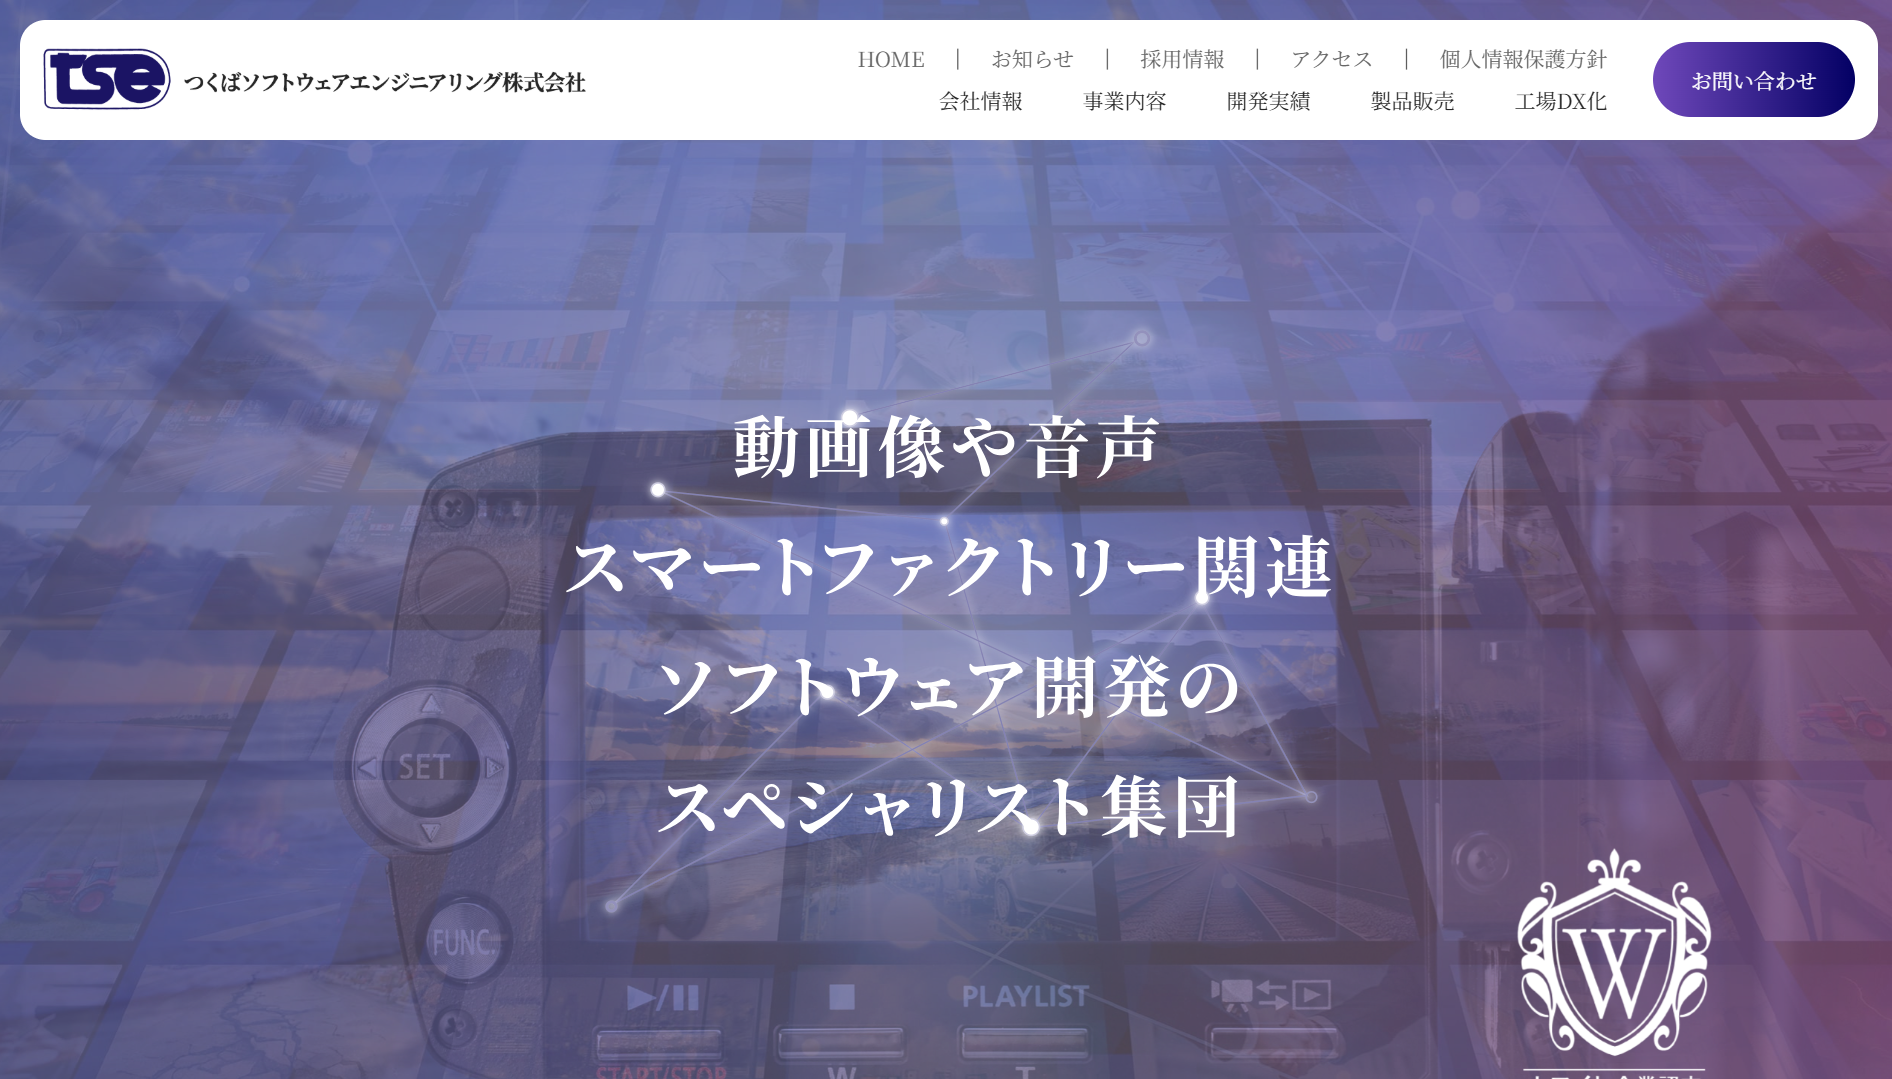Select アクセス in the top navigation

tap(1331, 59)
